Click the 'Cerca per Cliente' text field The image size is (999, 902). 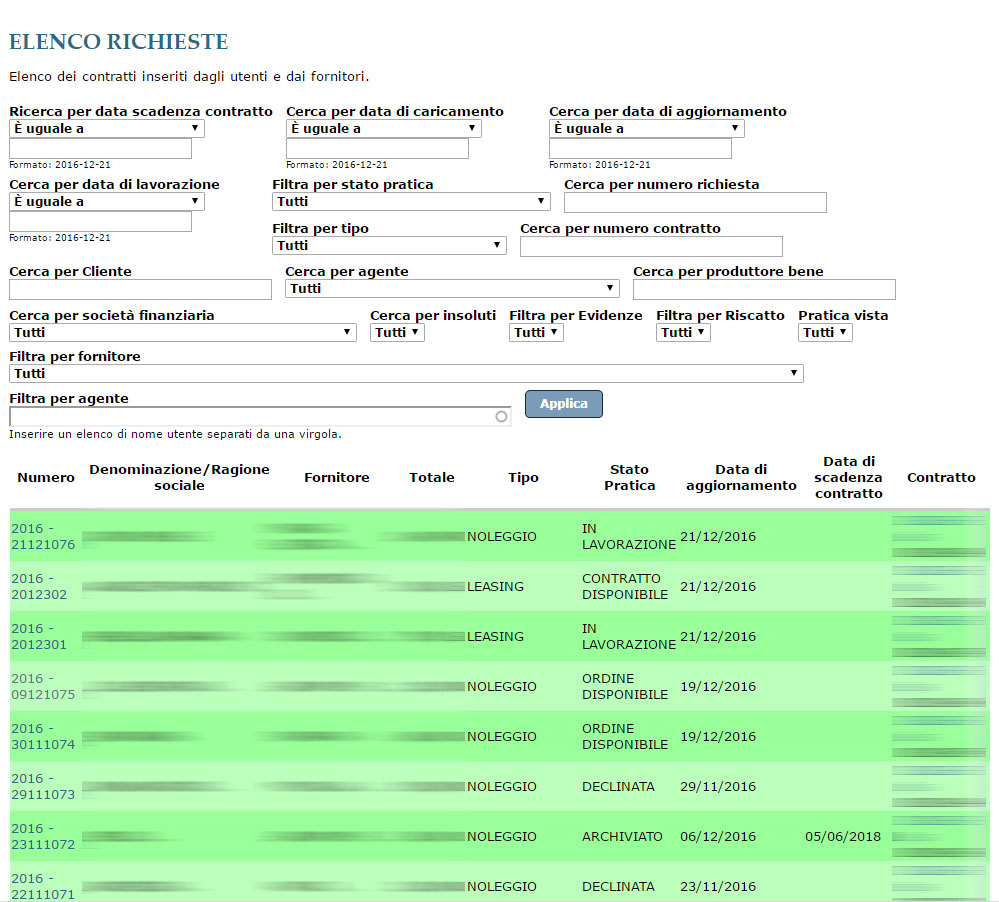point(140,290)
